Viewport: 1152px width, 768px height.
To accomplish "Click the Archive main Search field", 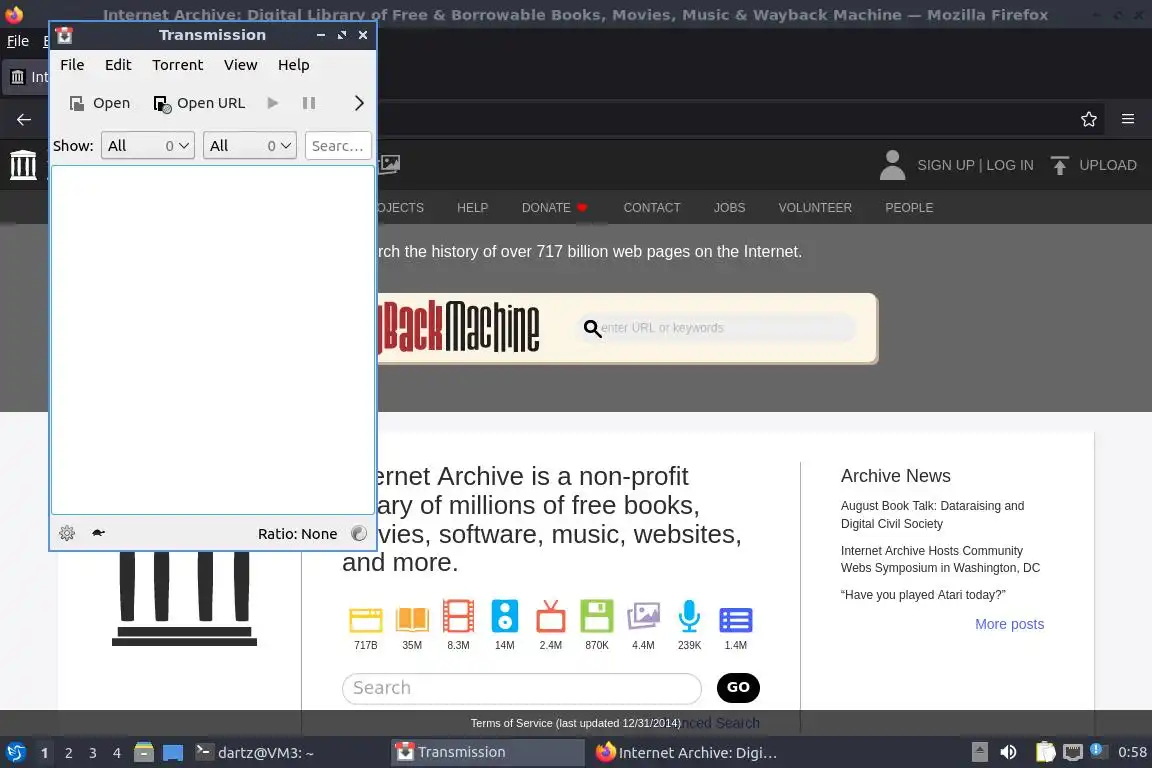I will [x=522, y=688].
